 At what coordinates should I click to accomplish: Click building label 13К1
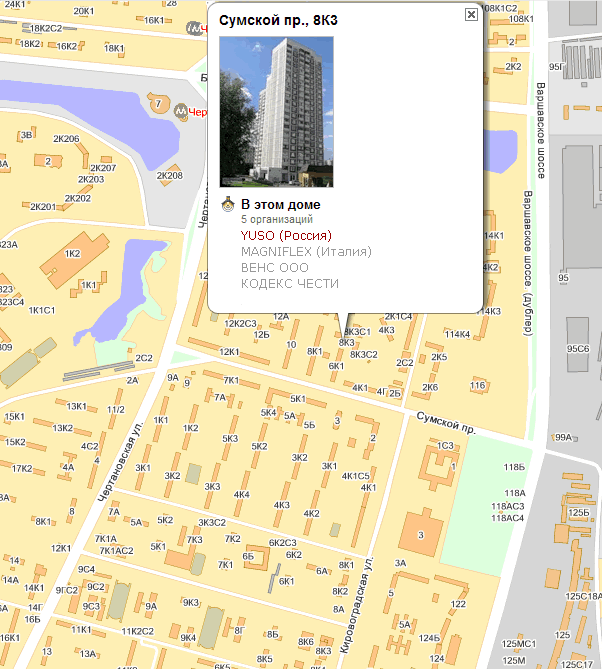pyautogui.click(x=77, y=407)
